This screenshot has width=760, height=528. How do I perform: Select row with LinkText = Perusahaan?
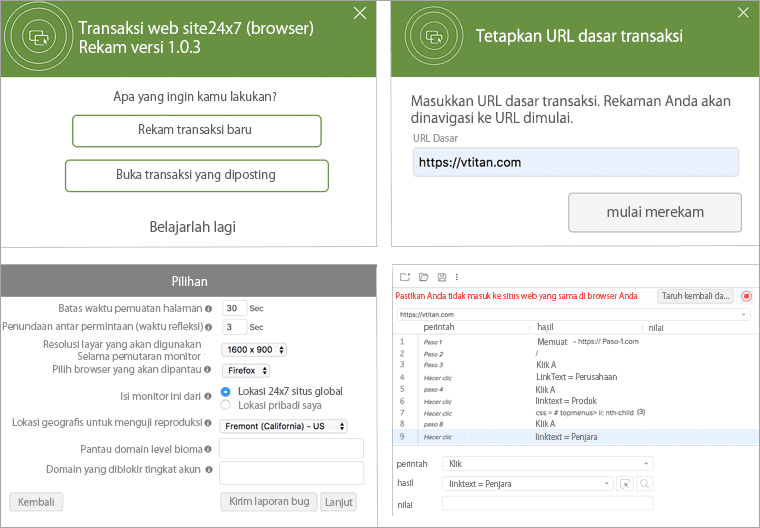[x=575, y=377]
